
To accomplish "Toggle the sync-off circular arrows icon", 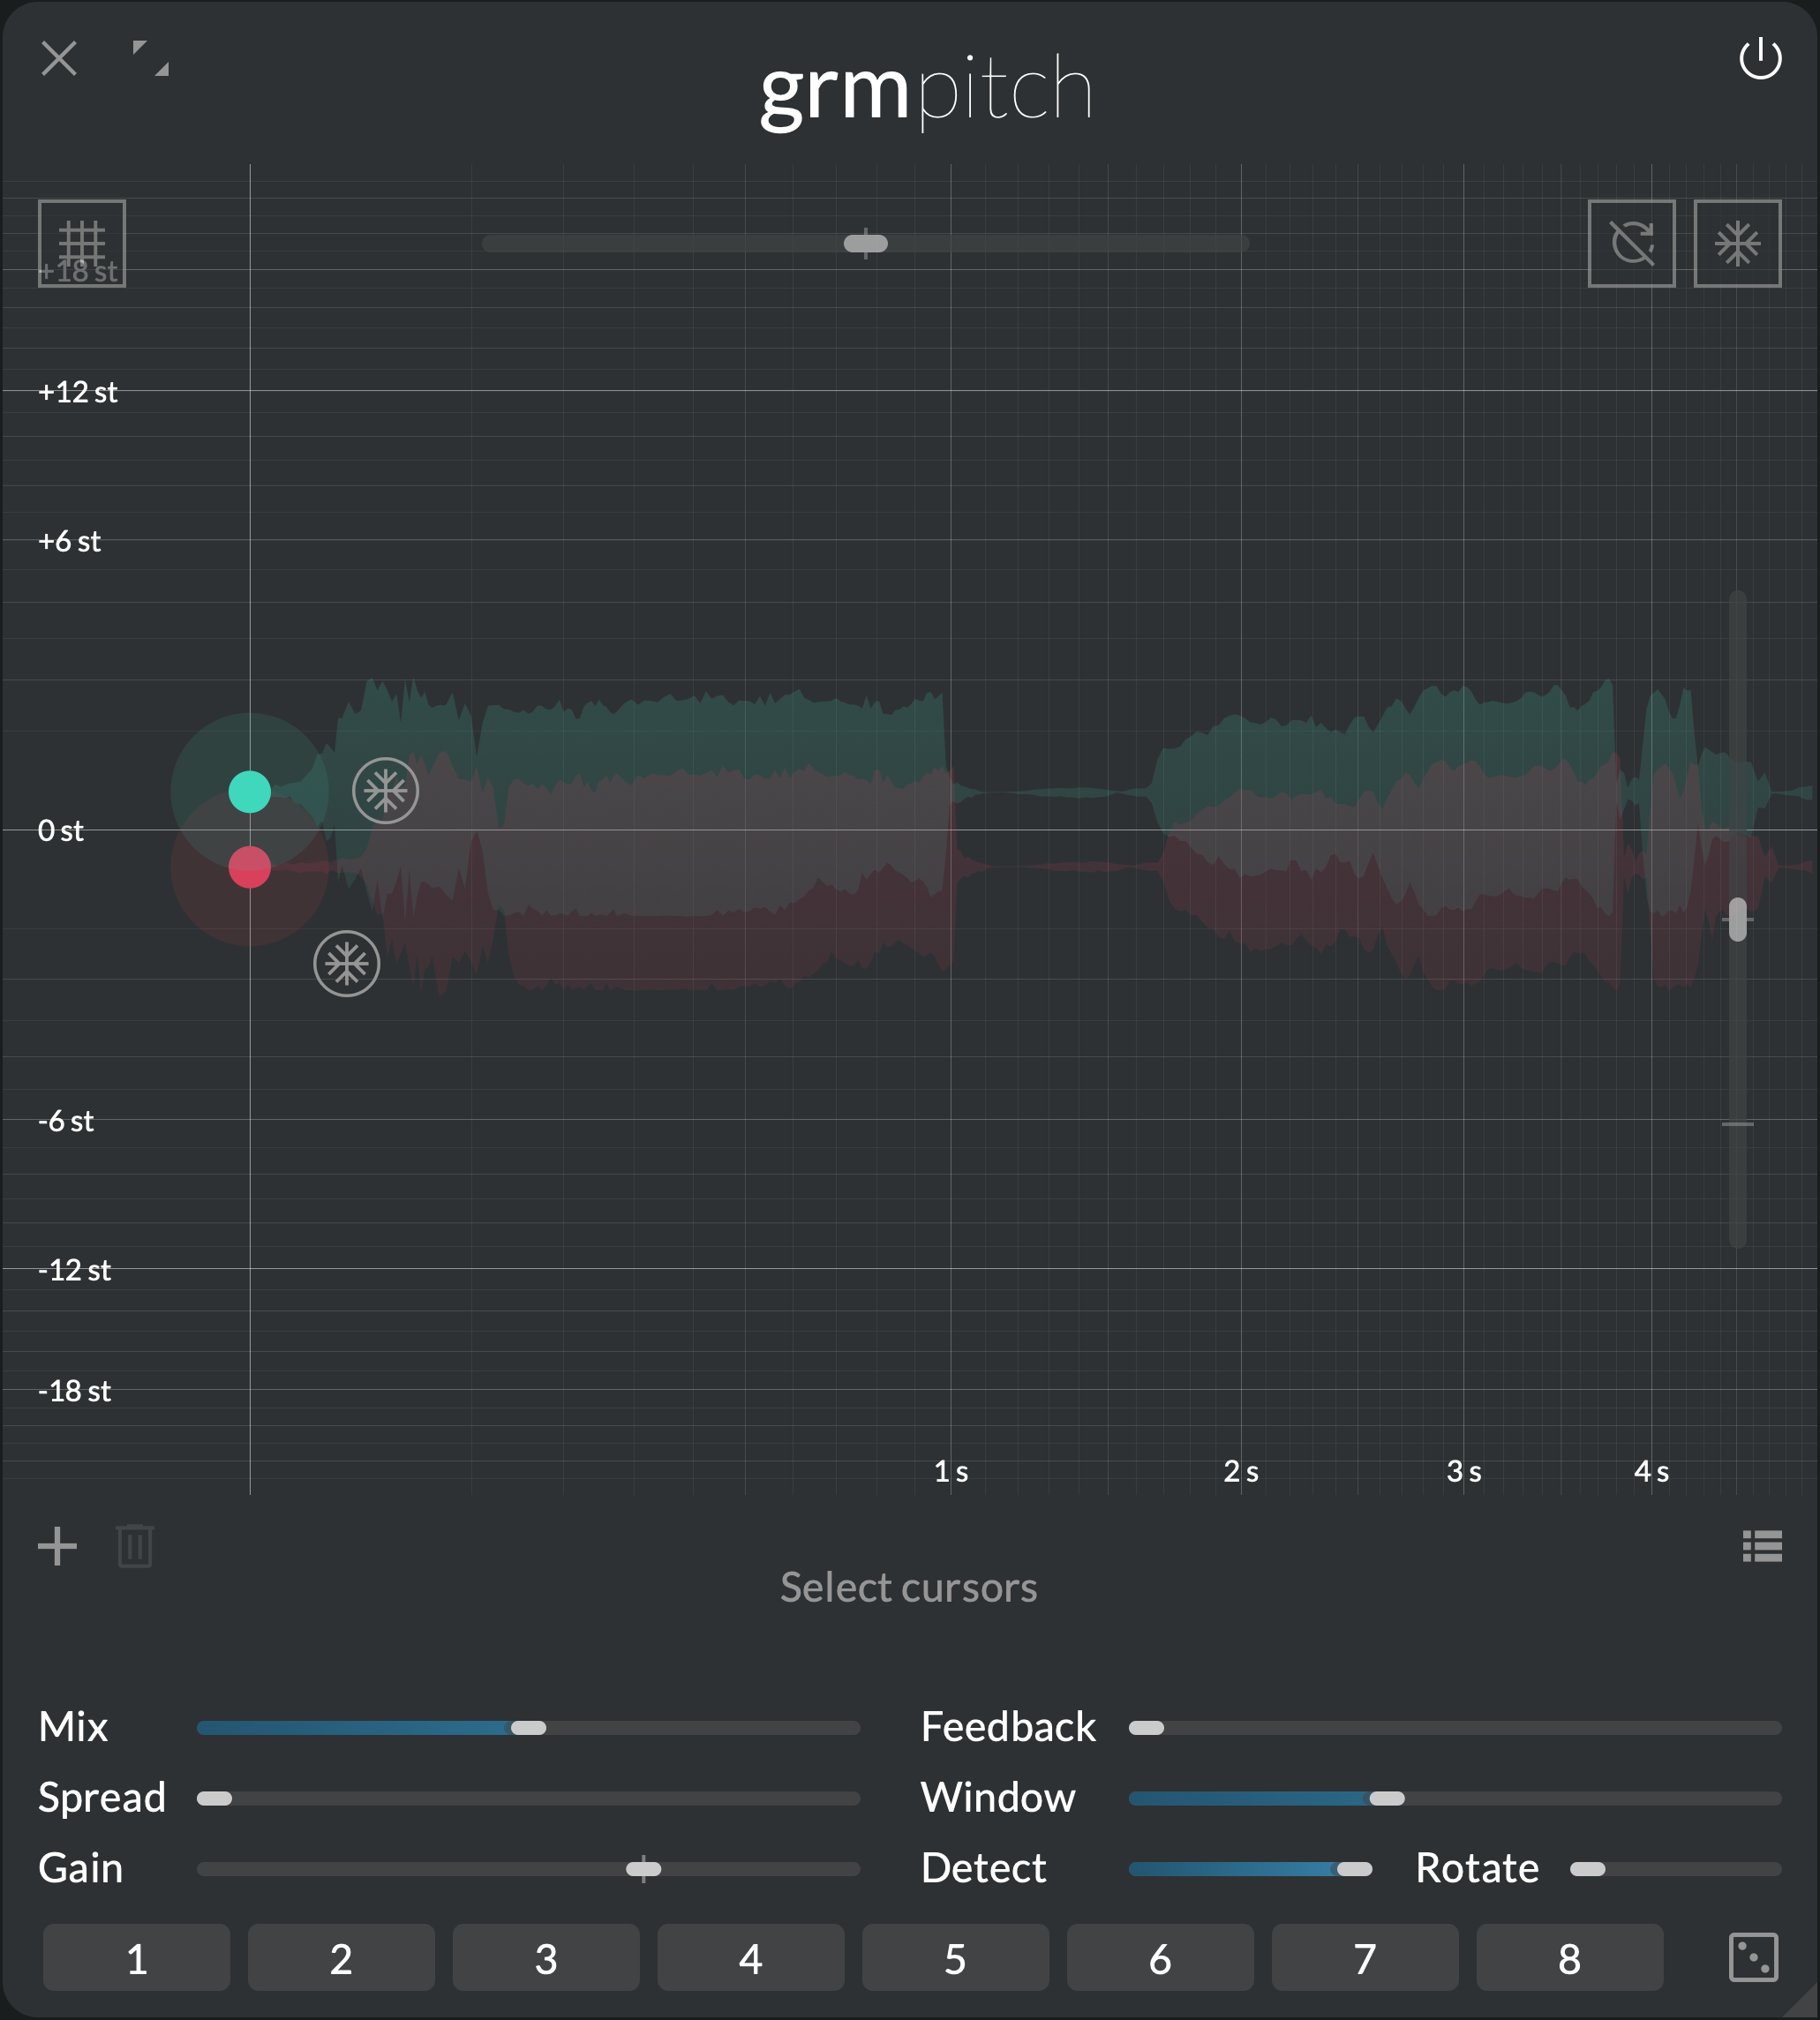I will [1631, 243].
